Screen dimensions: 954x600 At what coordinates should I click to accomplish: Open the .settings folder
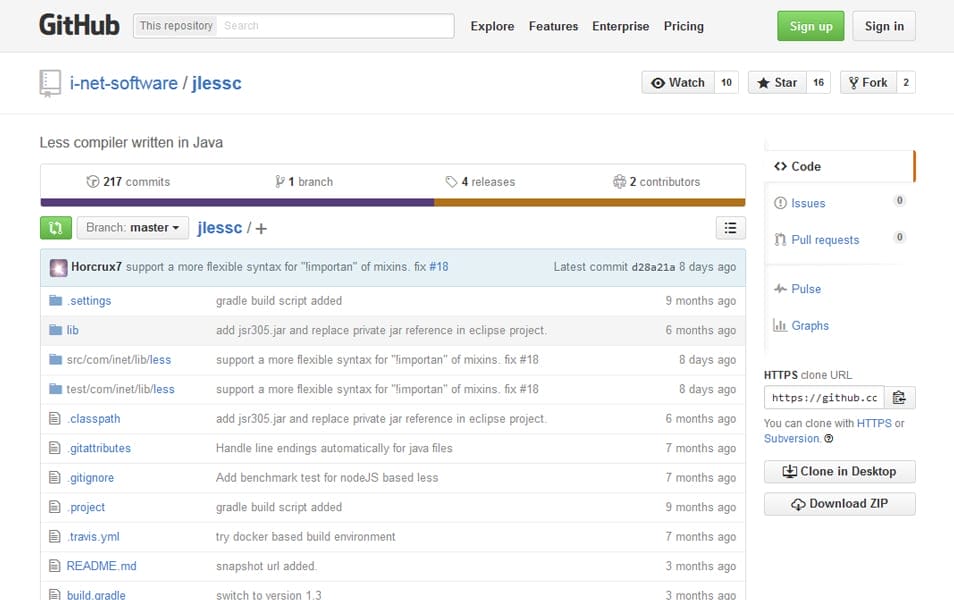89,301
